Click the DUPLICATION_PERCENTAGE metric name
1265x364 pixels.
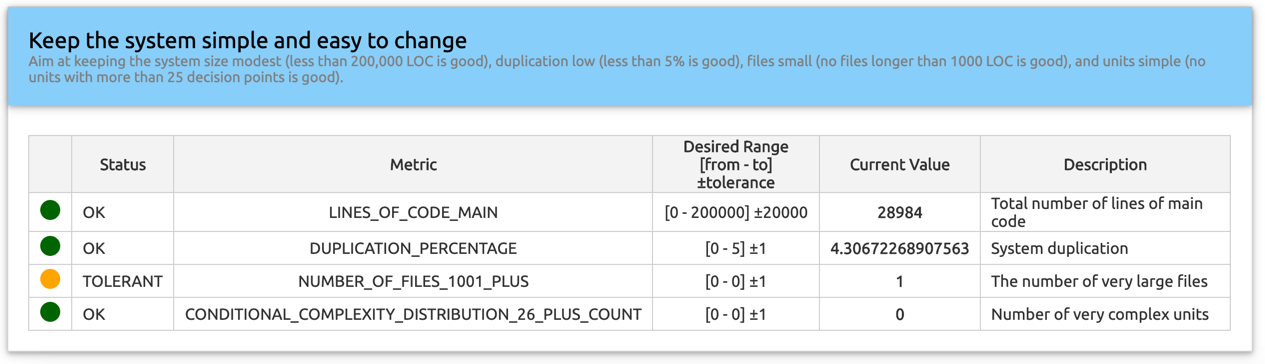click(x=413, y=248)
